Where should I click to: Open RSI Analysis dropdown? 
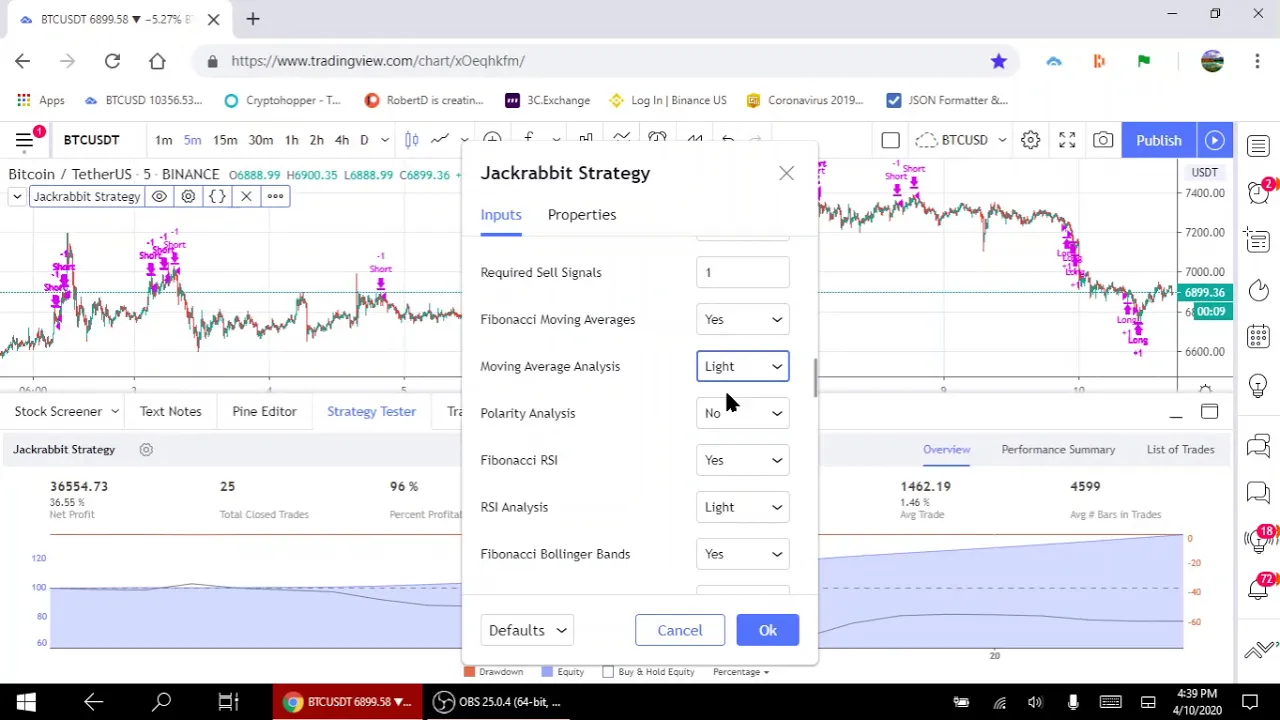(743, 507)
